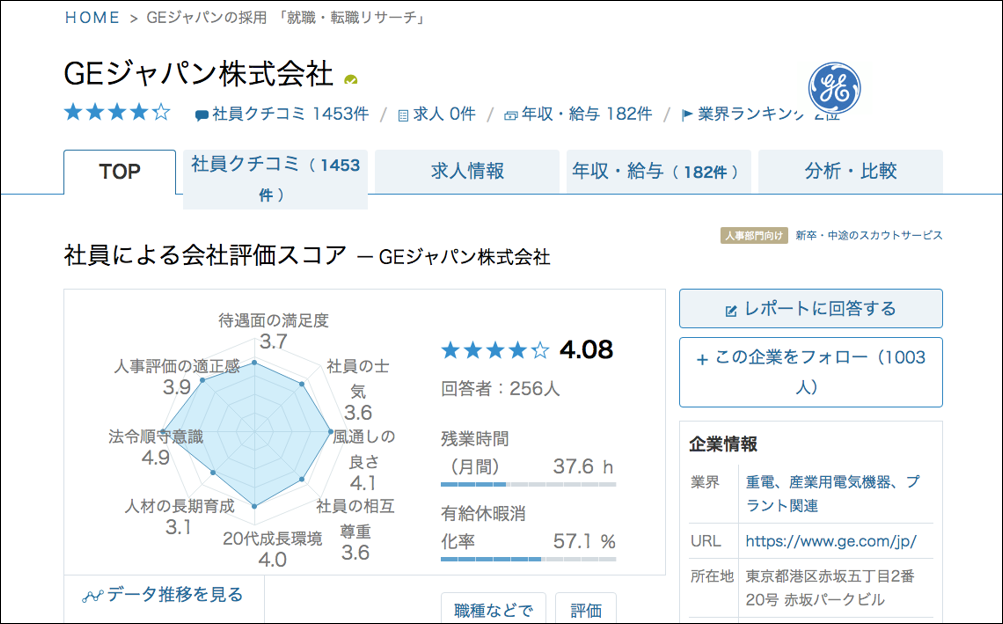Click the 企業情報 panel heading
Viewport: 1003px width, 624px height.
click(x=723, y=444)
